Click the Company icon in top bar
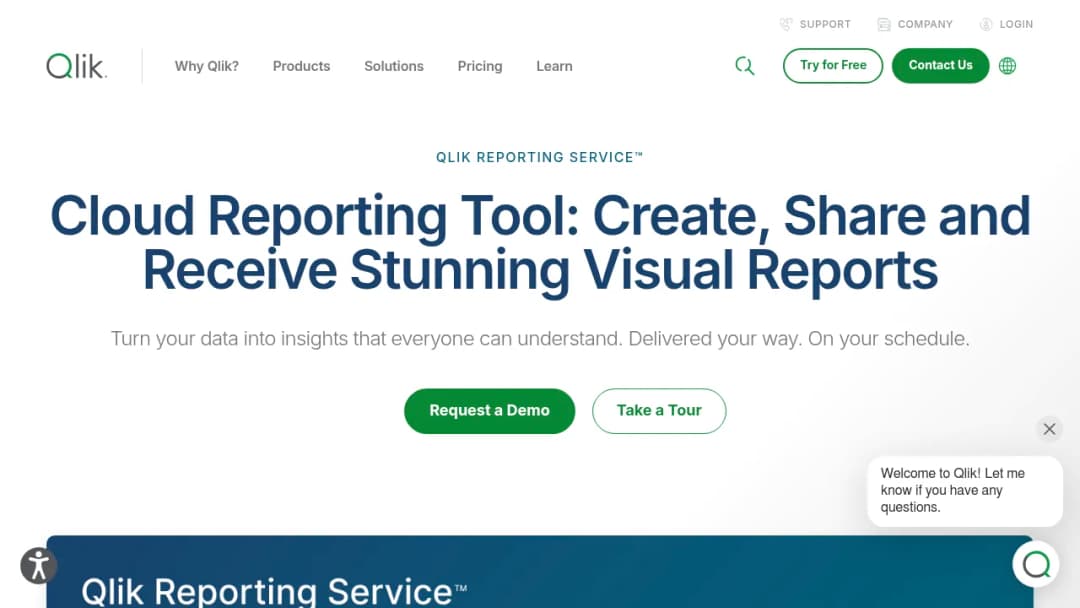 (884, 24)
